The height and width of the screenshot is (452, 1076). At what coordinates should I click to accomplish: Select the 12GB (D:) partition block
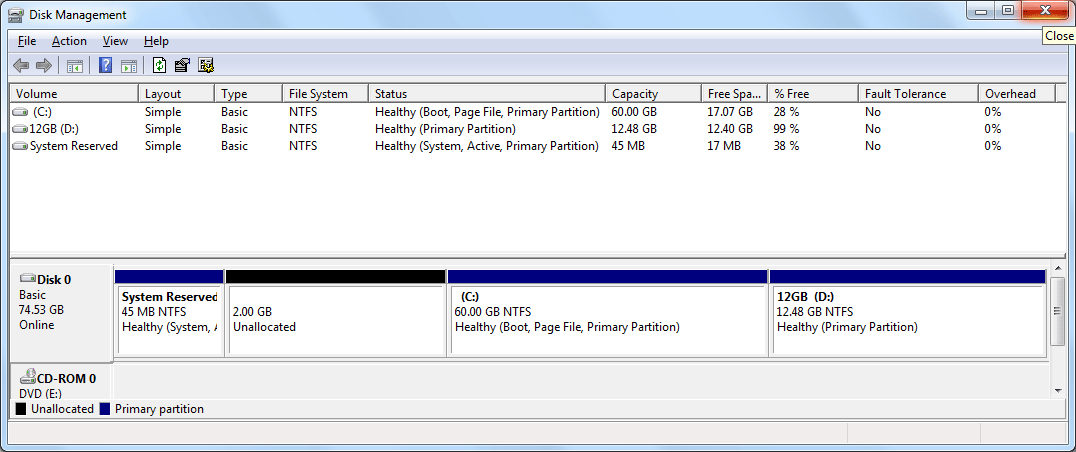[908, 313]
